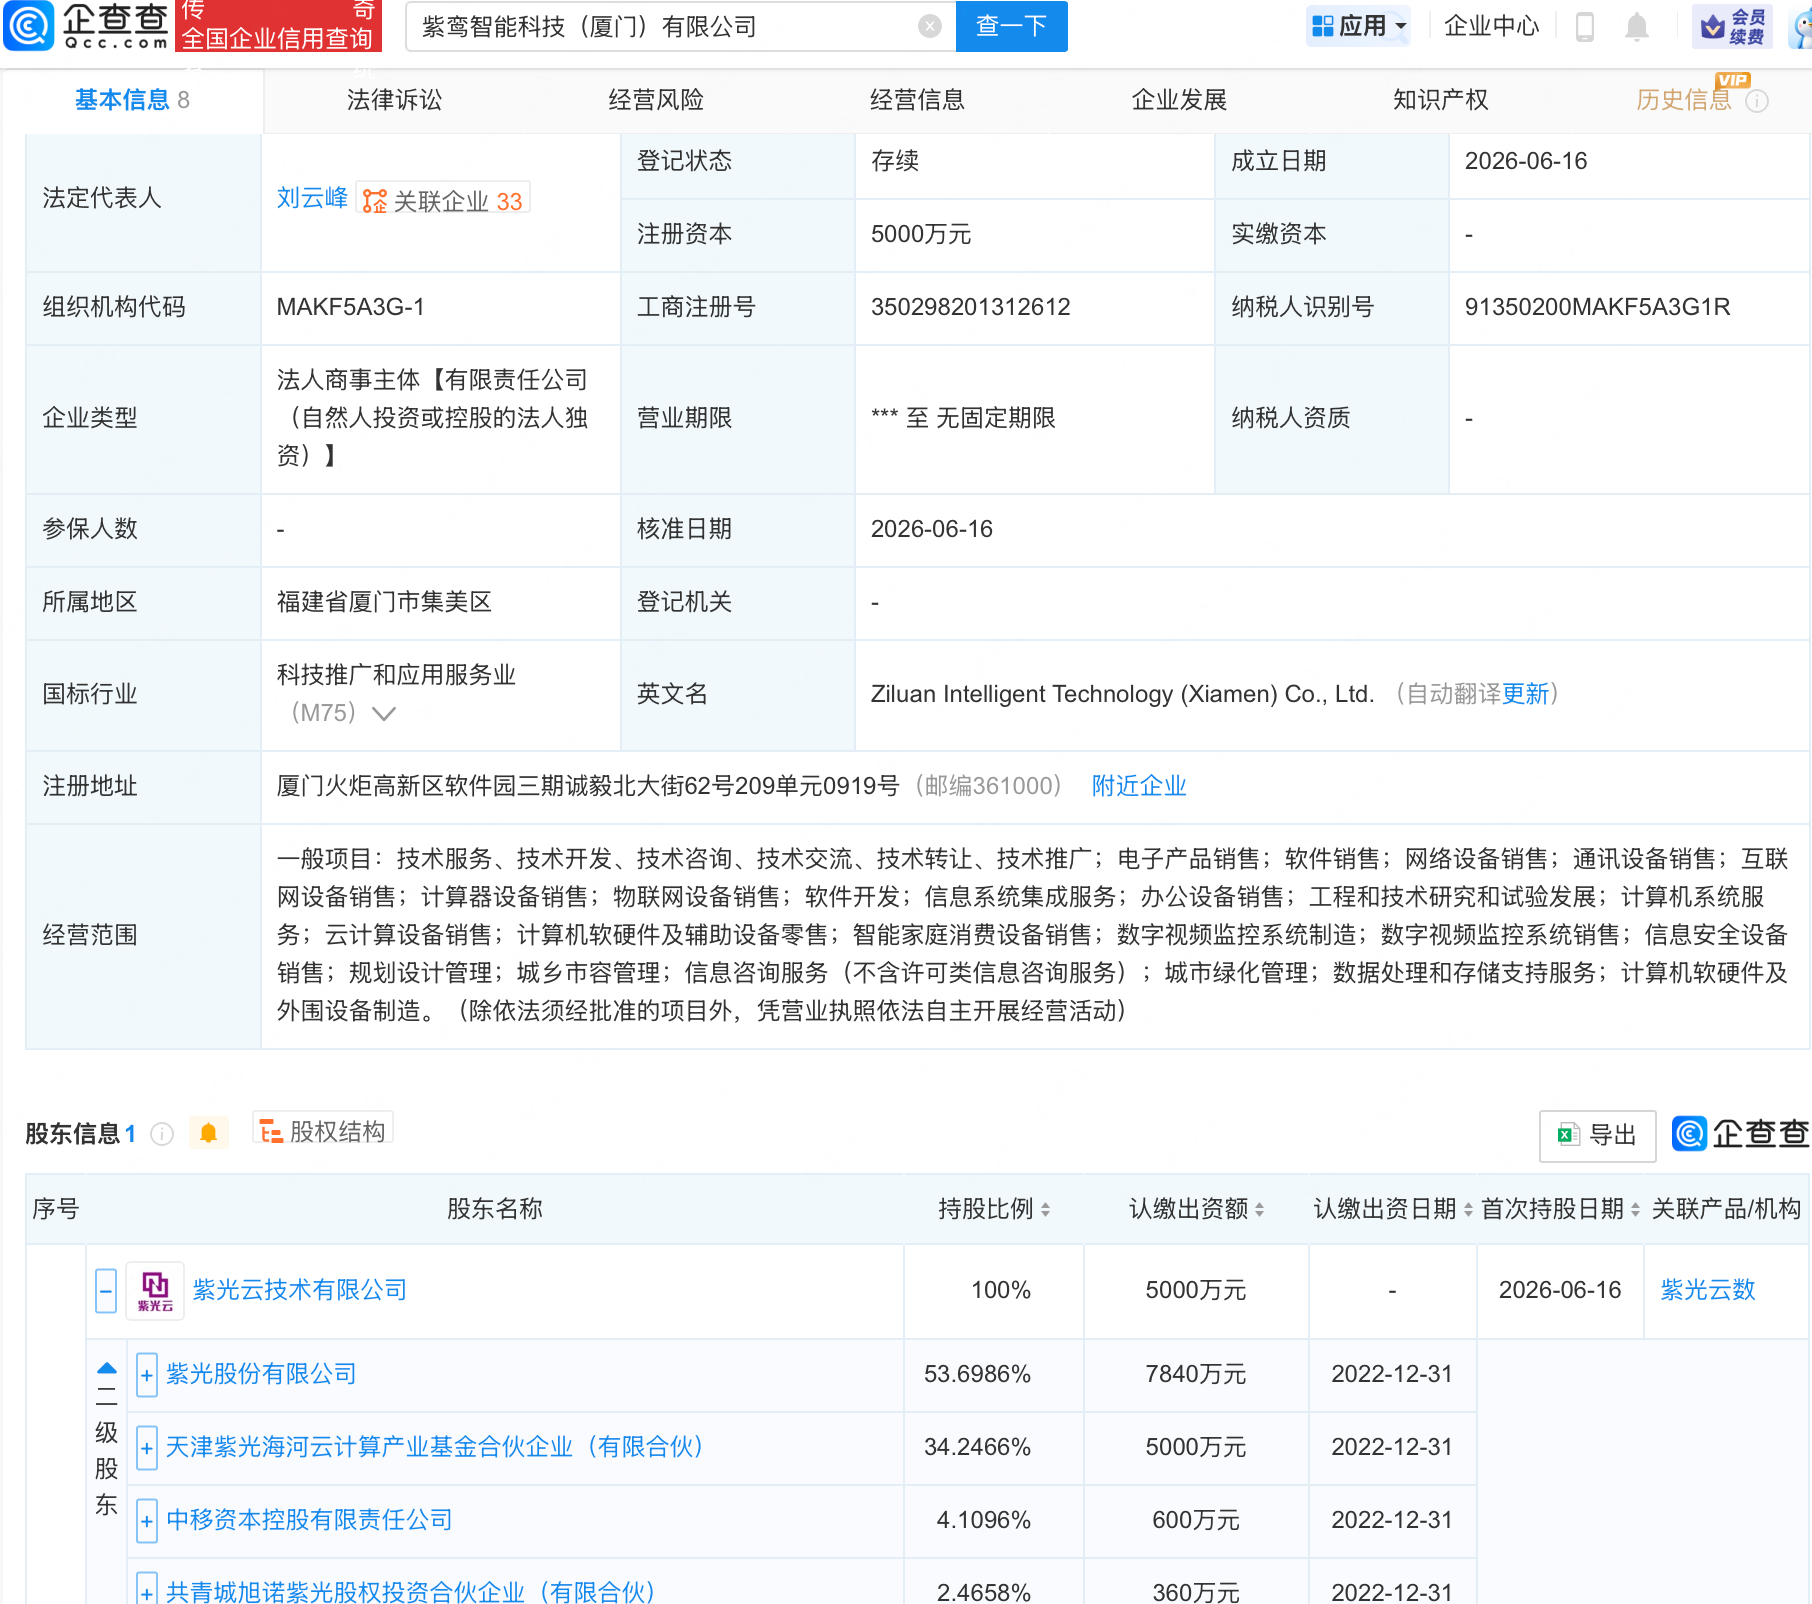
Task: Open 中移资本控股有限责任公司 link
Action: tap(309, 1520)
